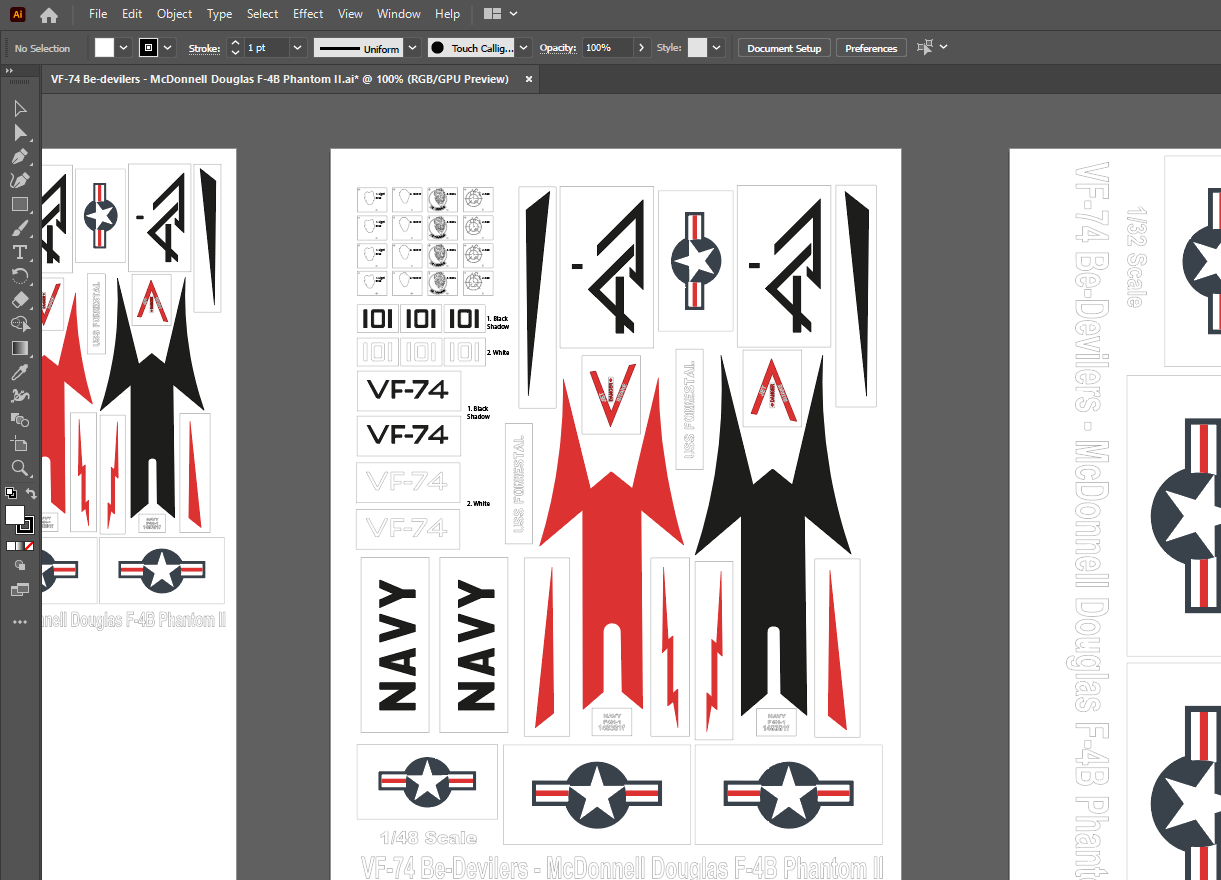Pick the Type tool
1221x880 pixels.
[x=19, y=252]
